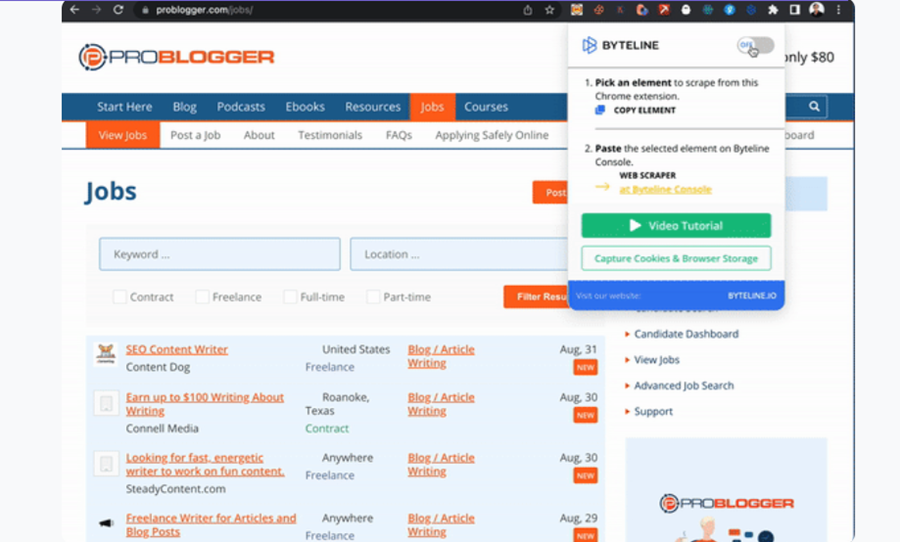Open the puzzle-piece Extensions menu
900x542 pixels.
[x=773, y=10]
